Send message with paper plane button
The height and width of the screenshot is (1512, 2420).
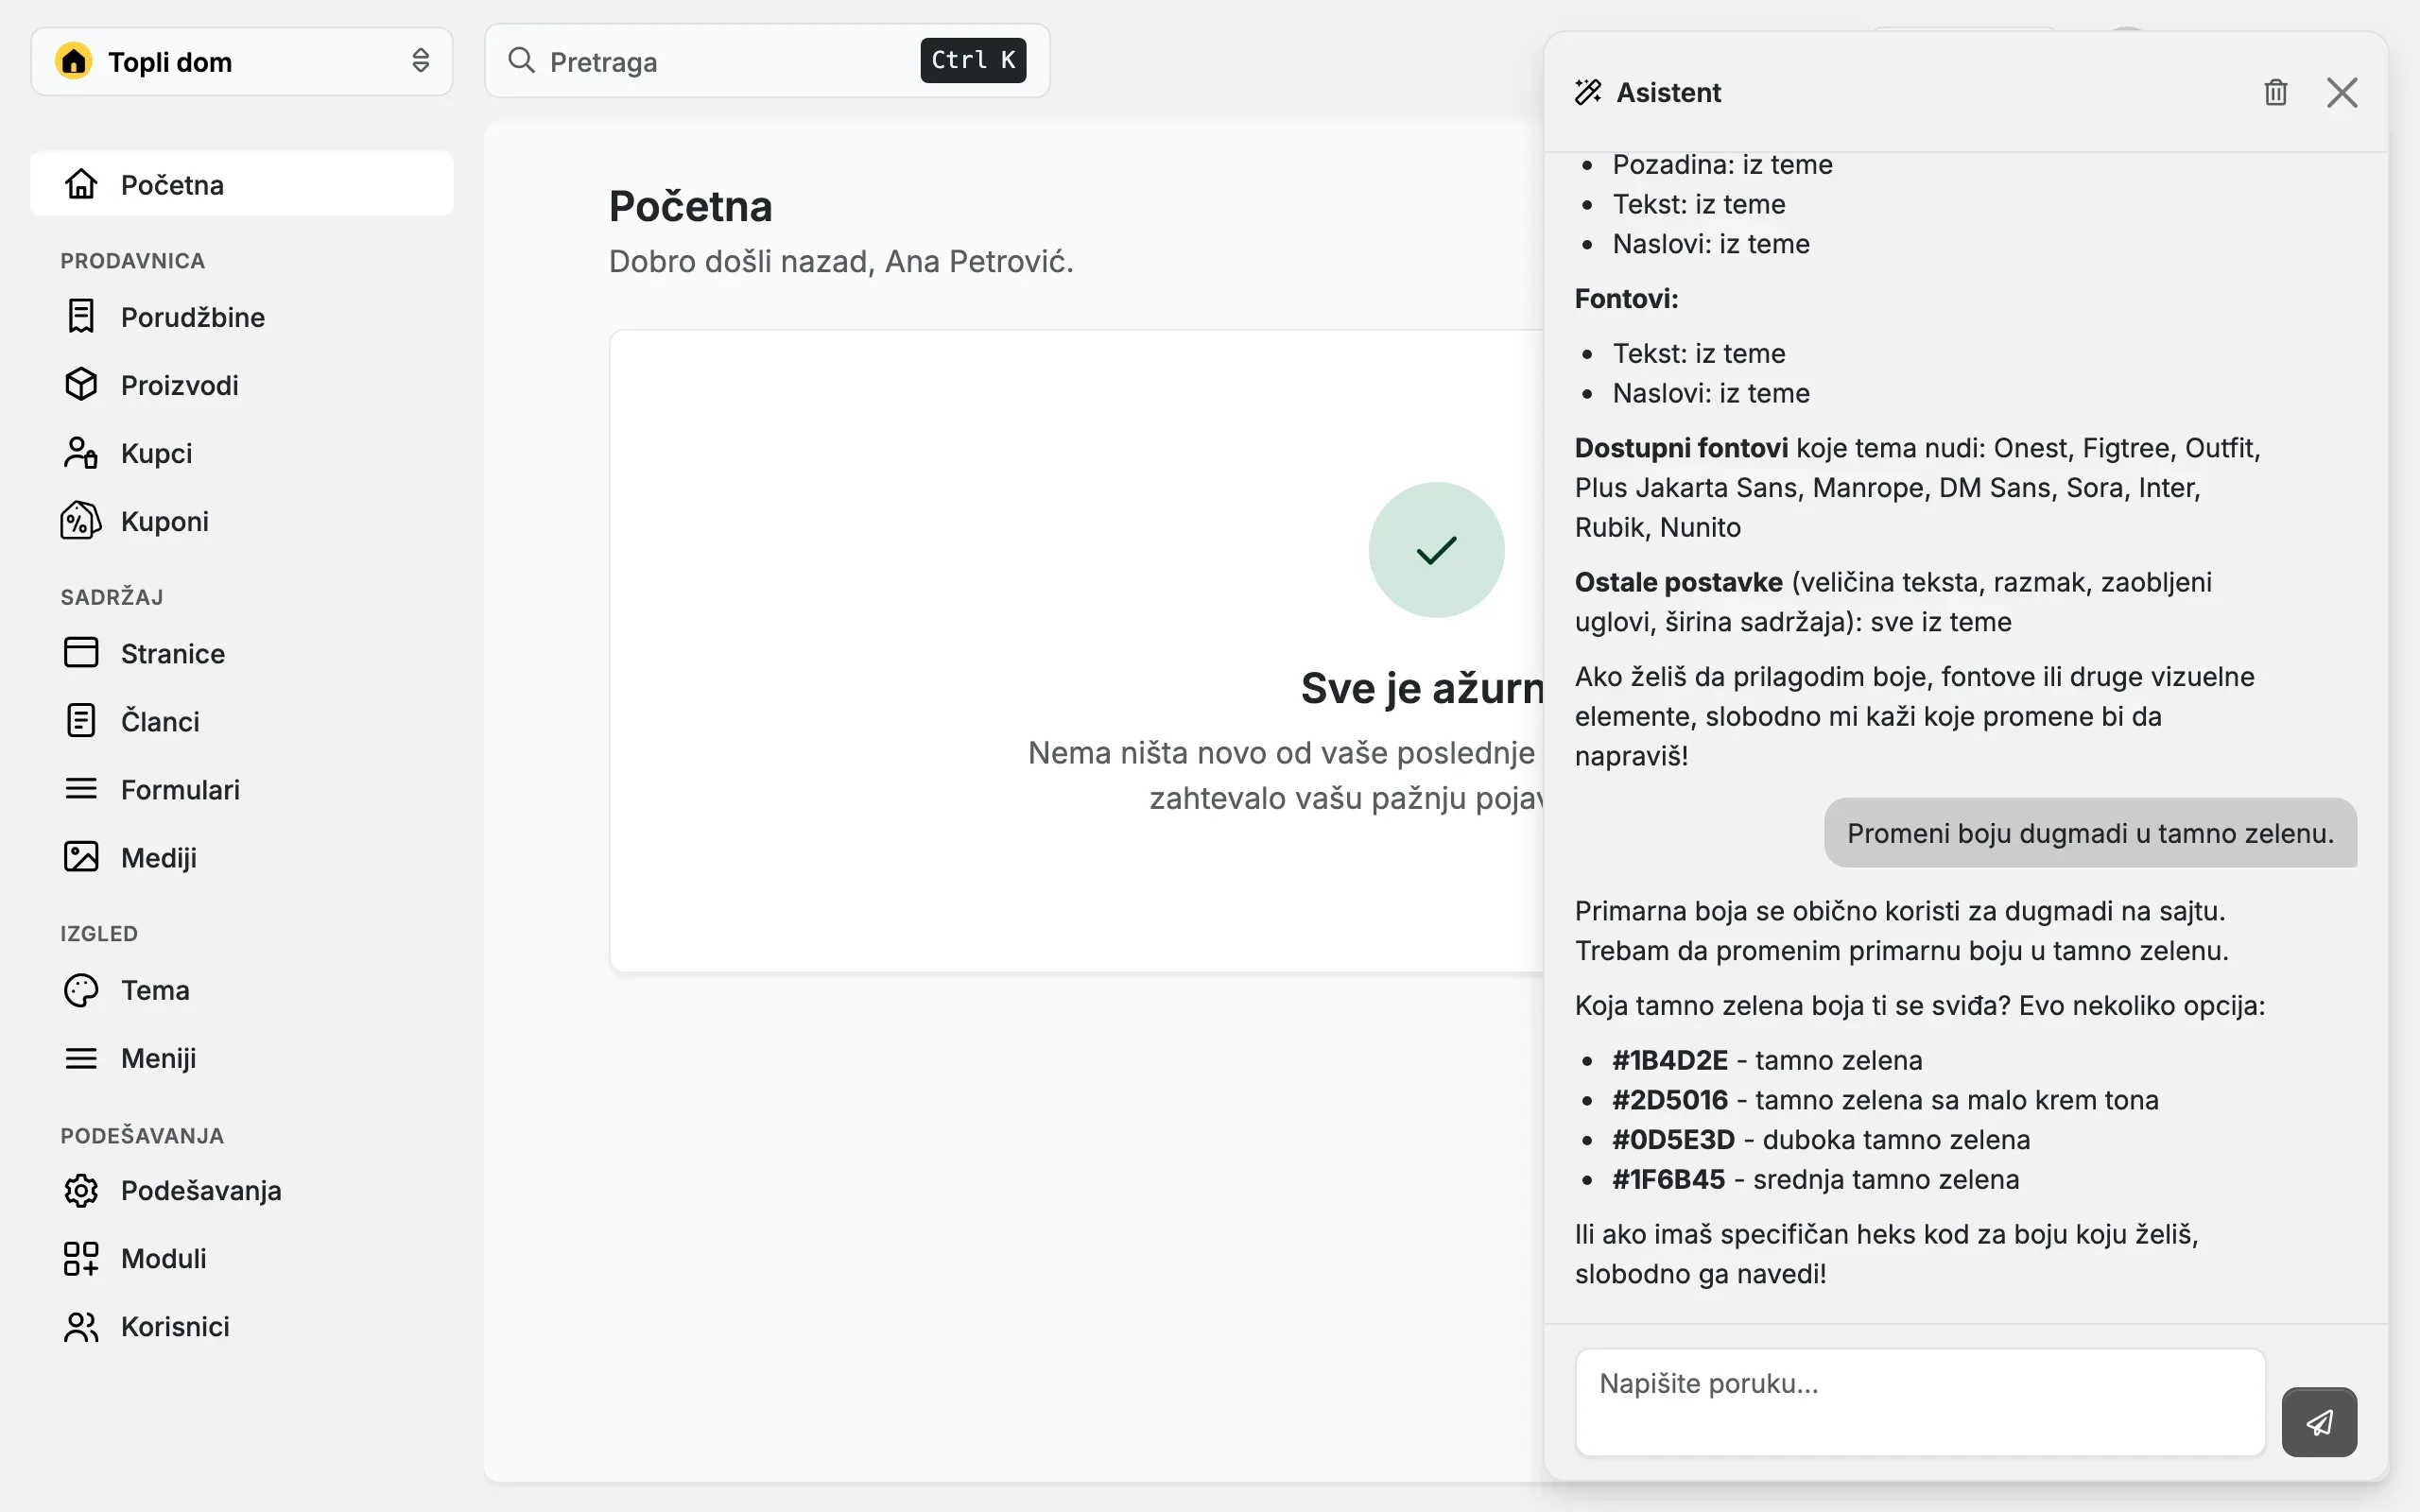pyautogui.click(x=2318, y=1421)
